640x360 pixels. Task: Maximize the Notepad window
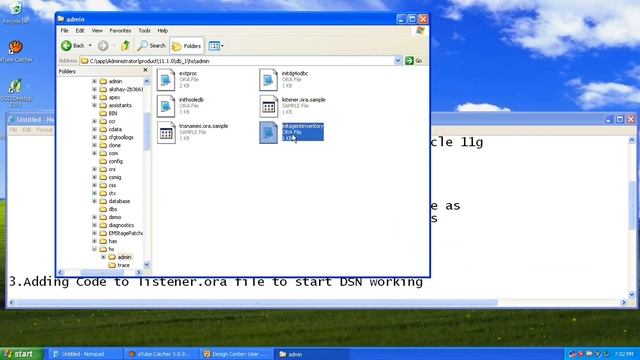(x=620, y=119)
